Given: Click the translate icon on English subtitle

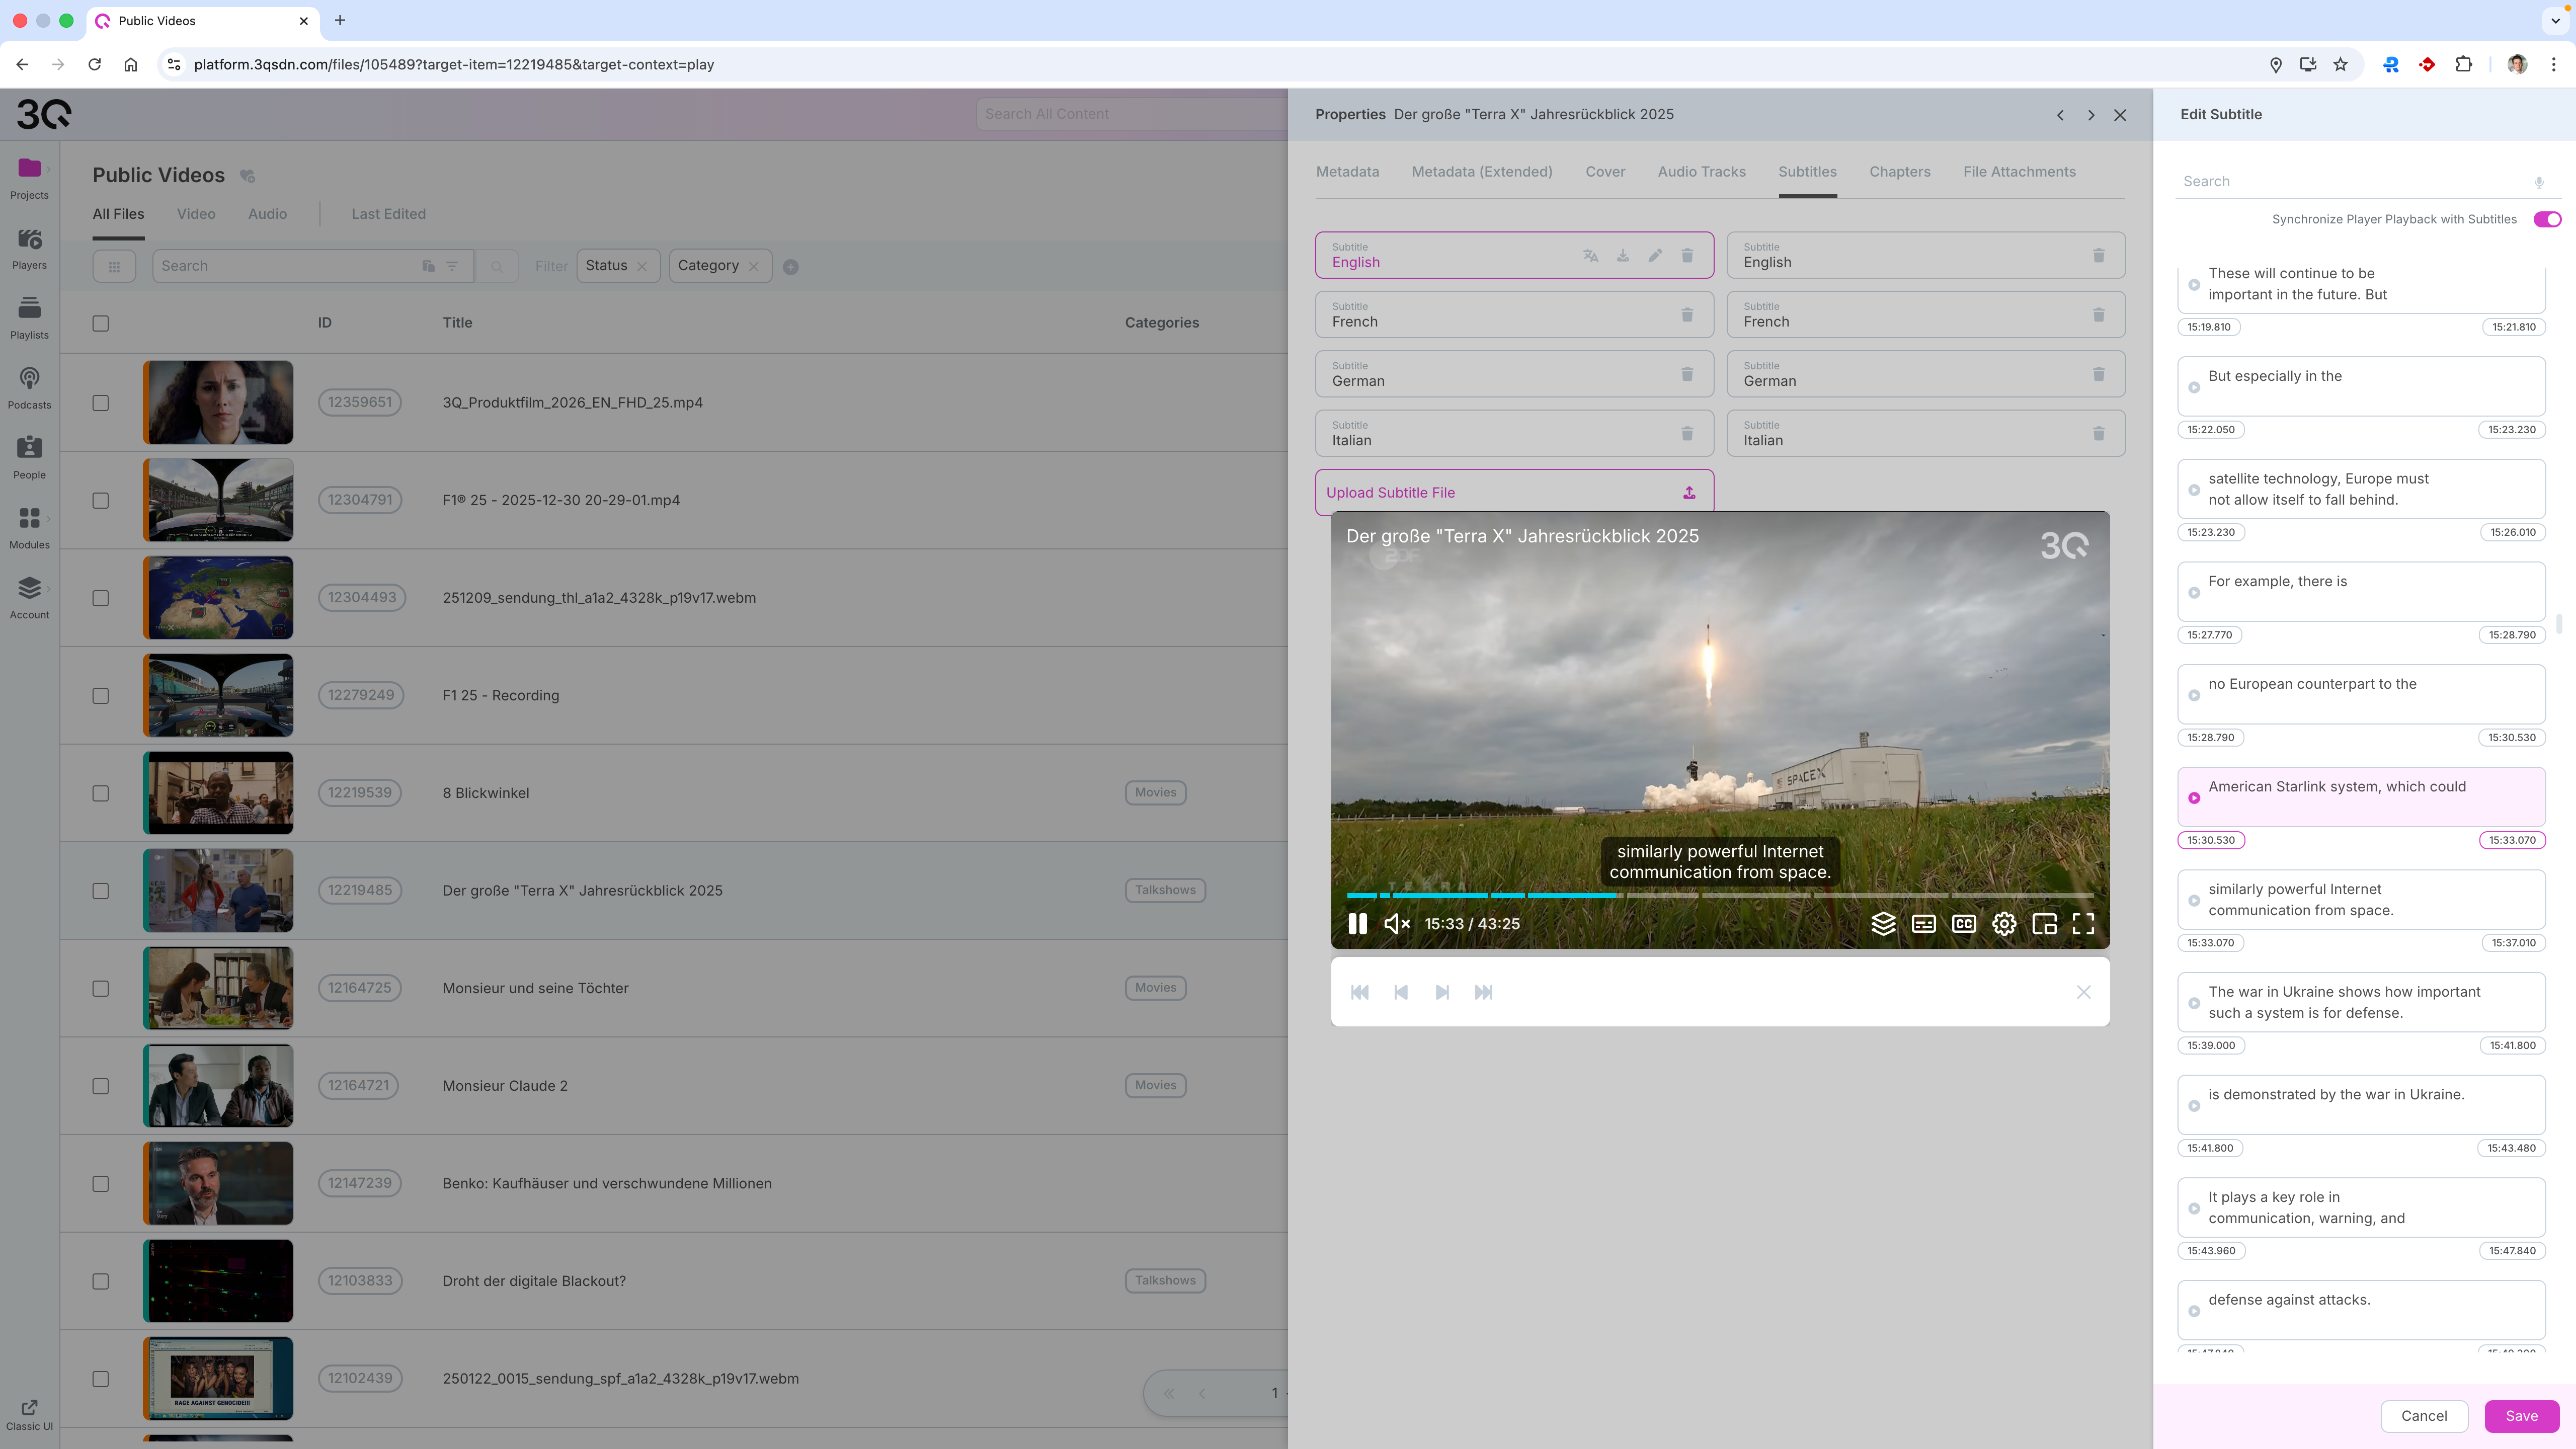Looking at the screenshot, I should [1590, 256].
